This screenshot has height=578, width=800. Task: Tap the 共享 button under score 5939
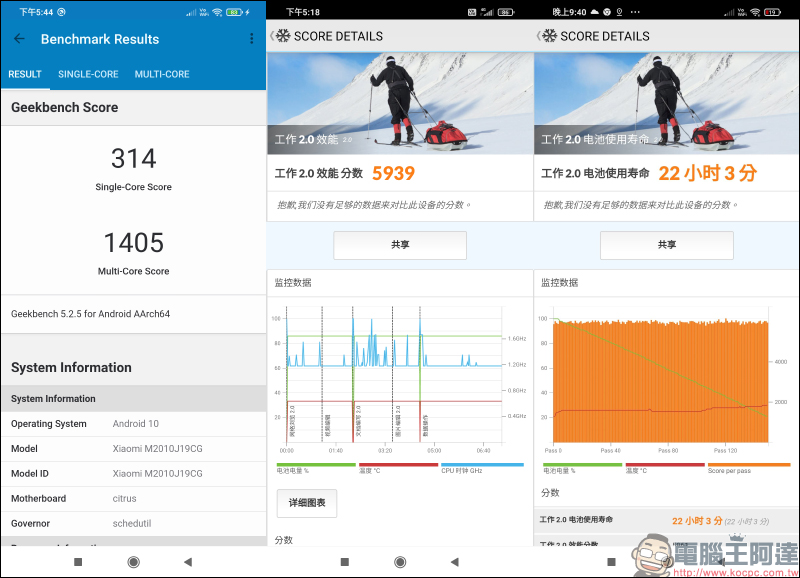click(x=400, y=245)
